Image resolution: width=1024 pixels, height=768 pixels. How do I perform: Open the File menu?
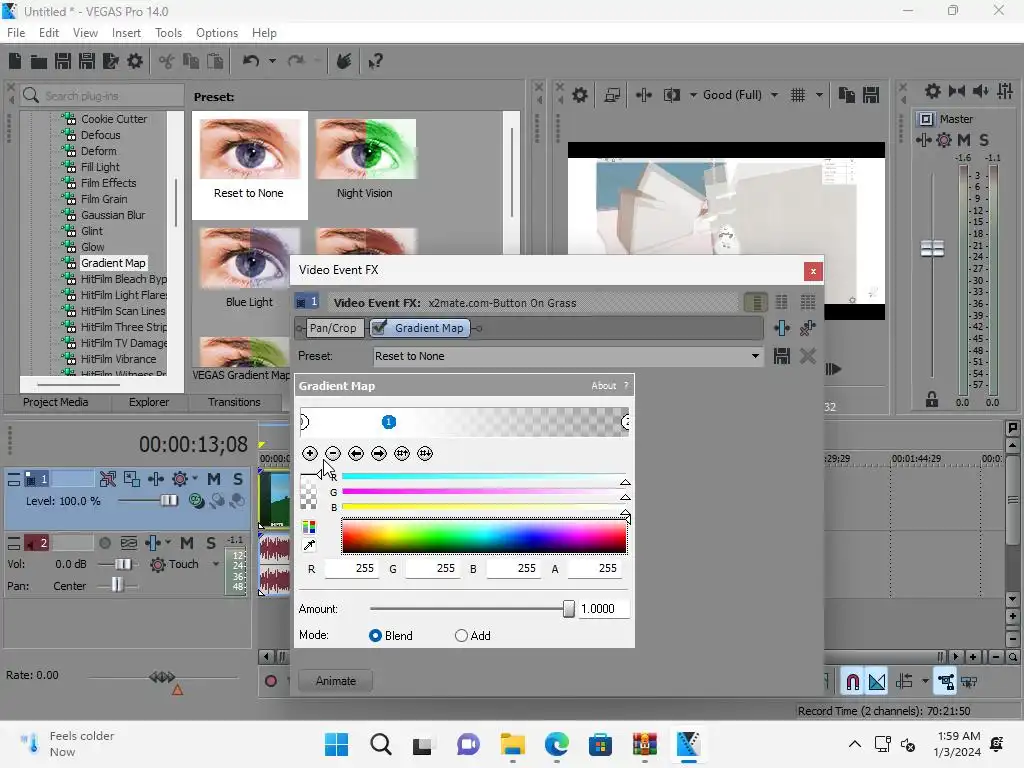tap(16, 33)
